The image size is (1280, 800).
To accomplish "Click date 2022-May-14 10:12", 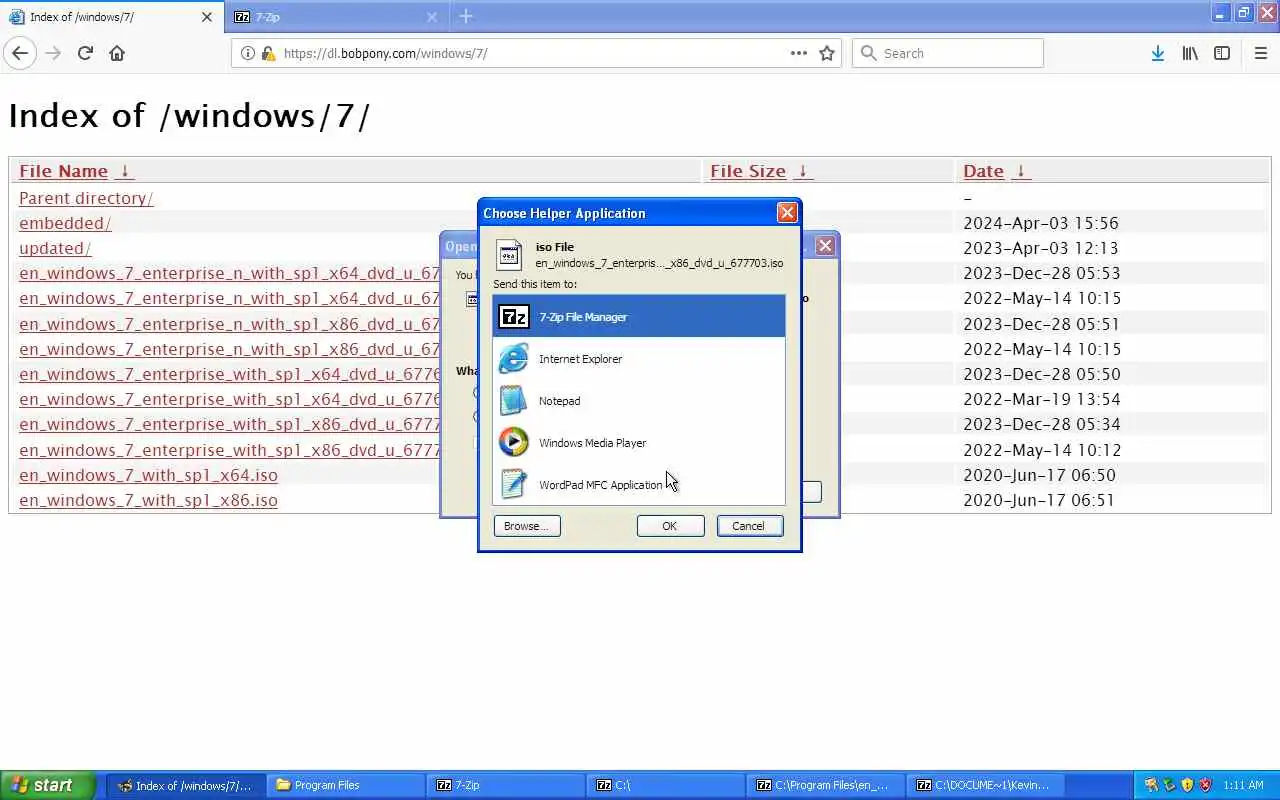I will pyautogui.click(x=1042, y=450).
